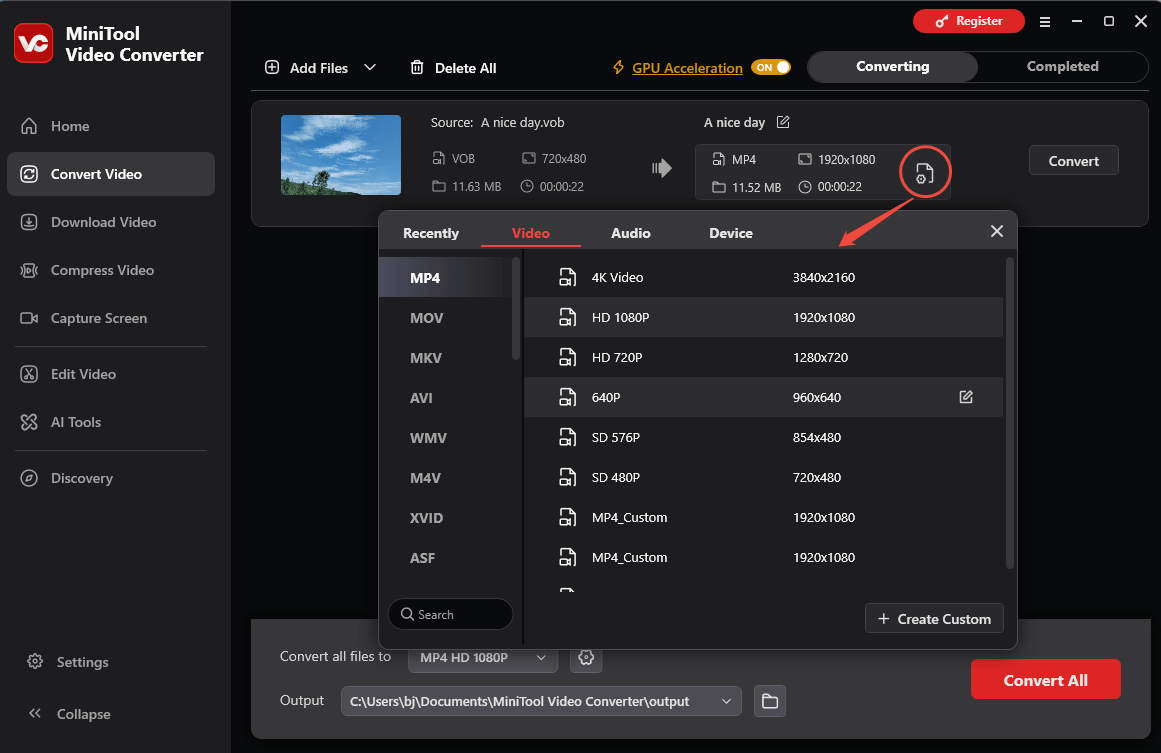This screenshot has width=1161, height=753.
Task: Click the format list scrollbar
Action: click(x=516, y=309)
